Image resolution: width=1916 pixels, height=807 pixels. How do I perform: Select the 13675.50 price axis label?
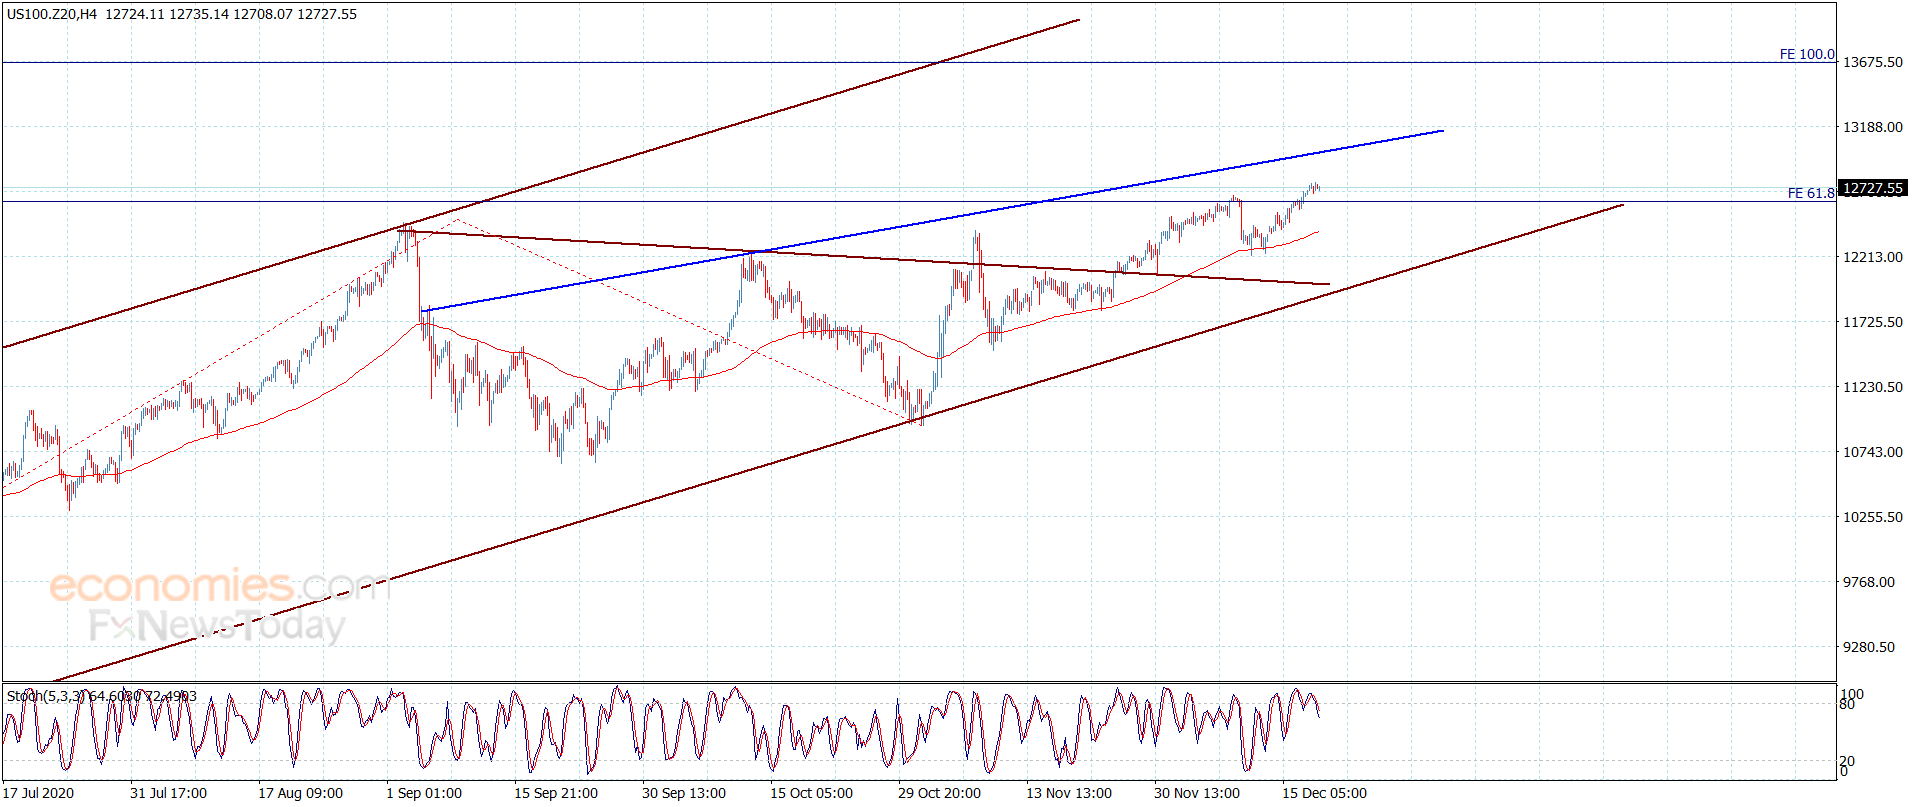tap(1873, 62)
